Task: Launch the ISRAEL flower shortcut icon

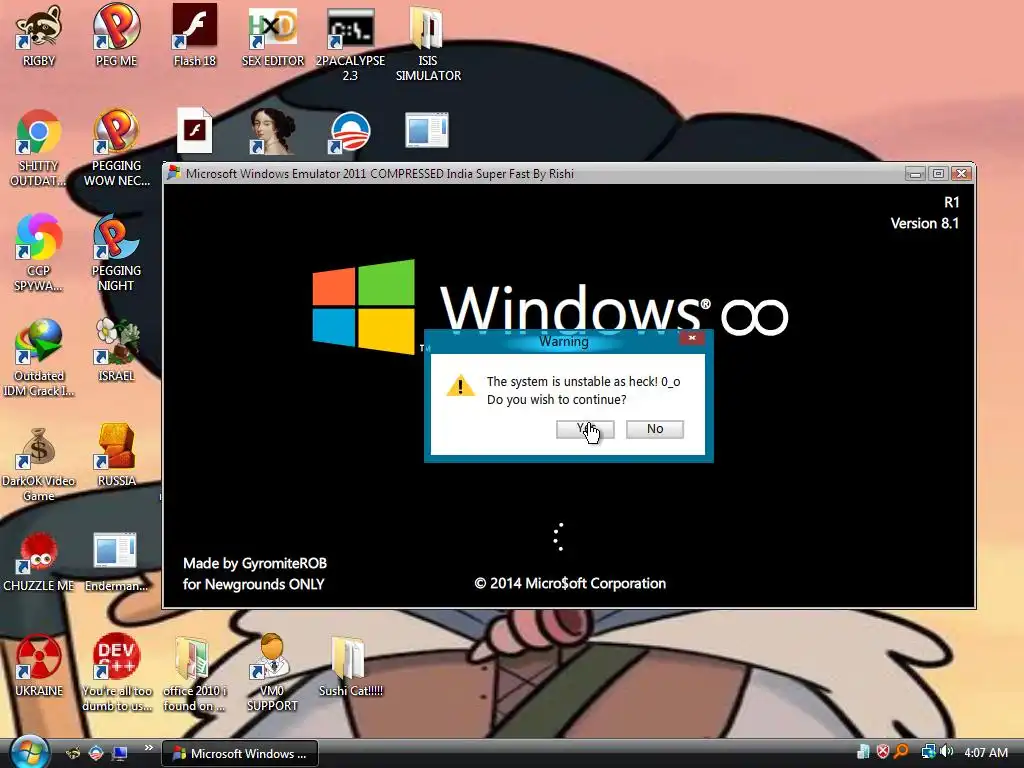Action: 116,351
